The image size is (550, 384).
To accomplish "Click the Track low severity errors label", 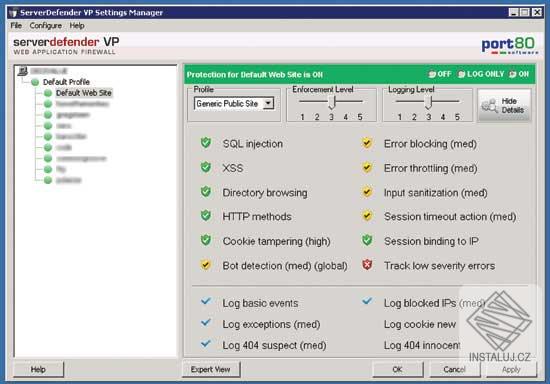I will (x=439, y=266).
